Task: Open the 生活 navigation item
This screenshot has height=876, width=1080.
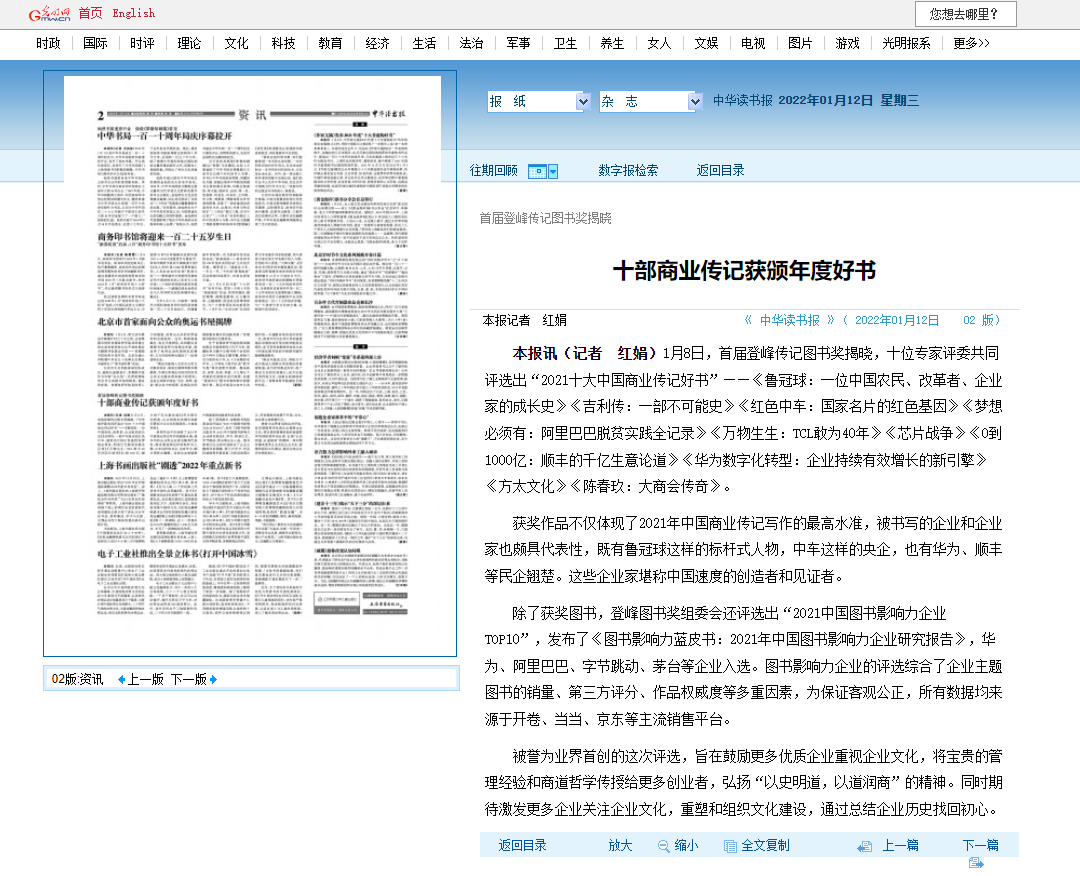Action: point(424,43)
